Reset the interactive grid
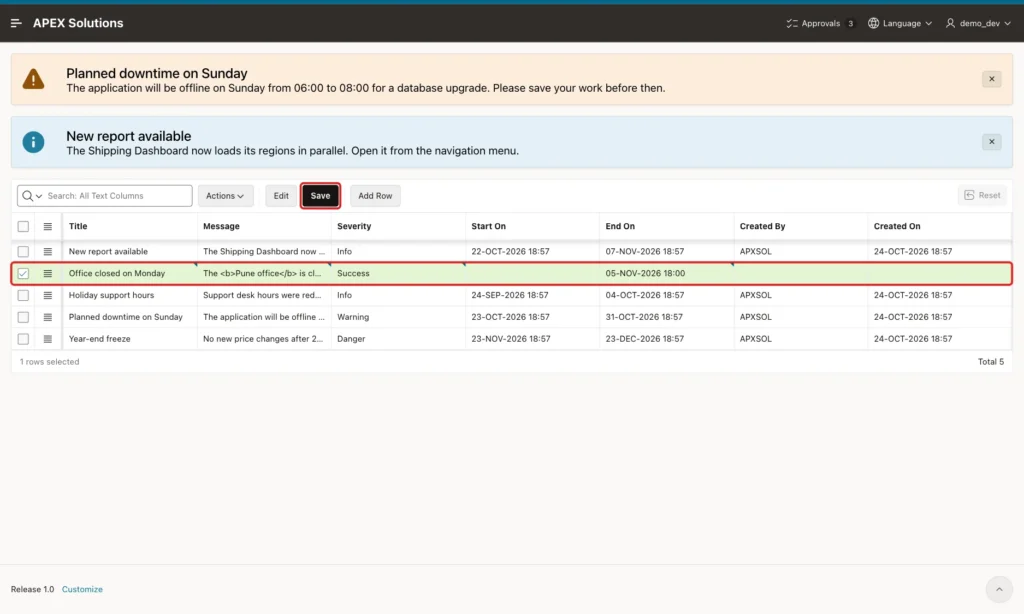Viewport: 1024px width, 614px height. pos(982,195)
